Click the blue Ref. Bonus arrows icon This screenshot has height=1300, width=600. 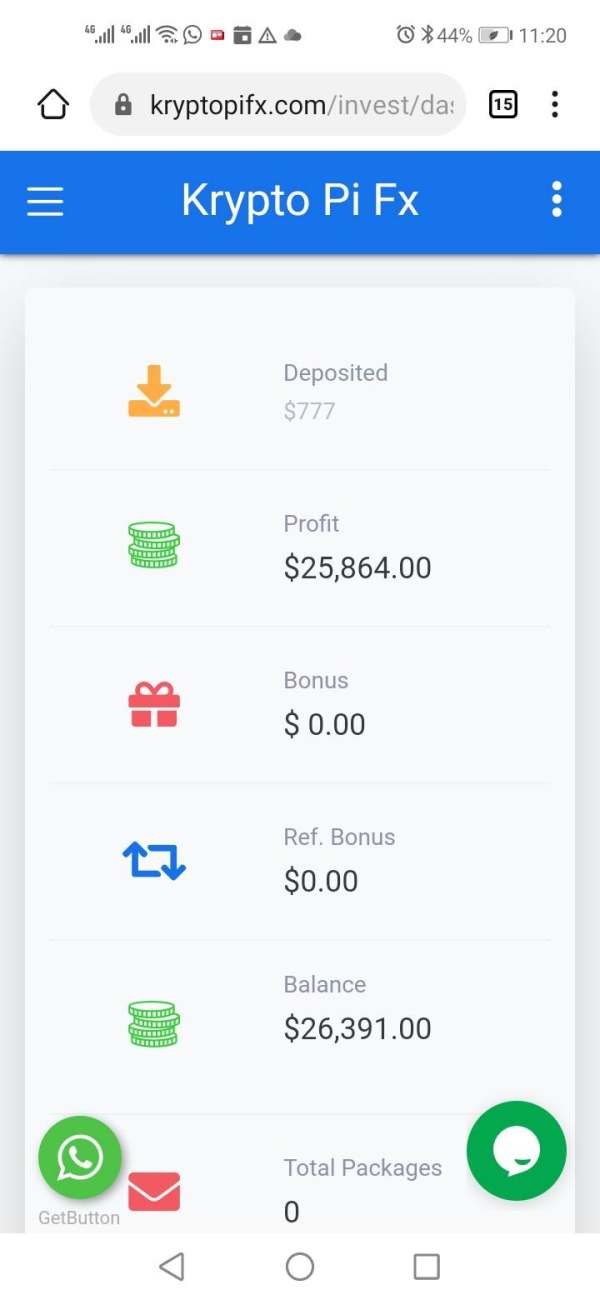click(154, 860)
